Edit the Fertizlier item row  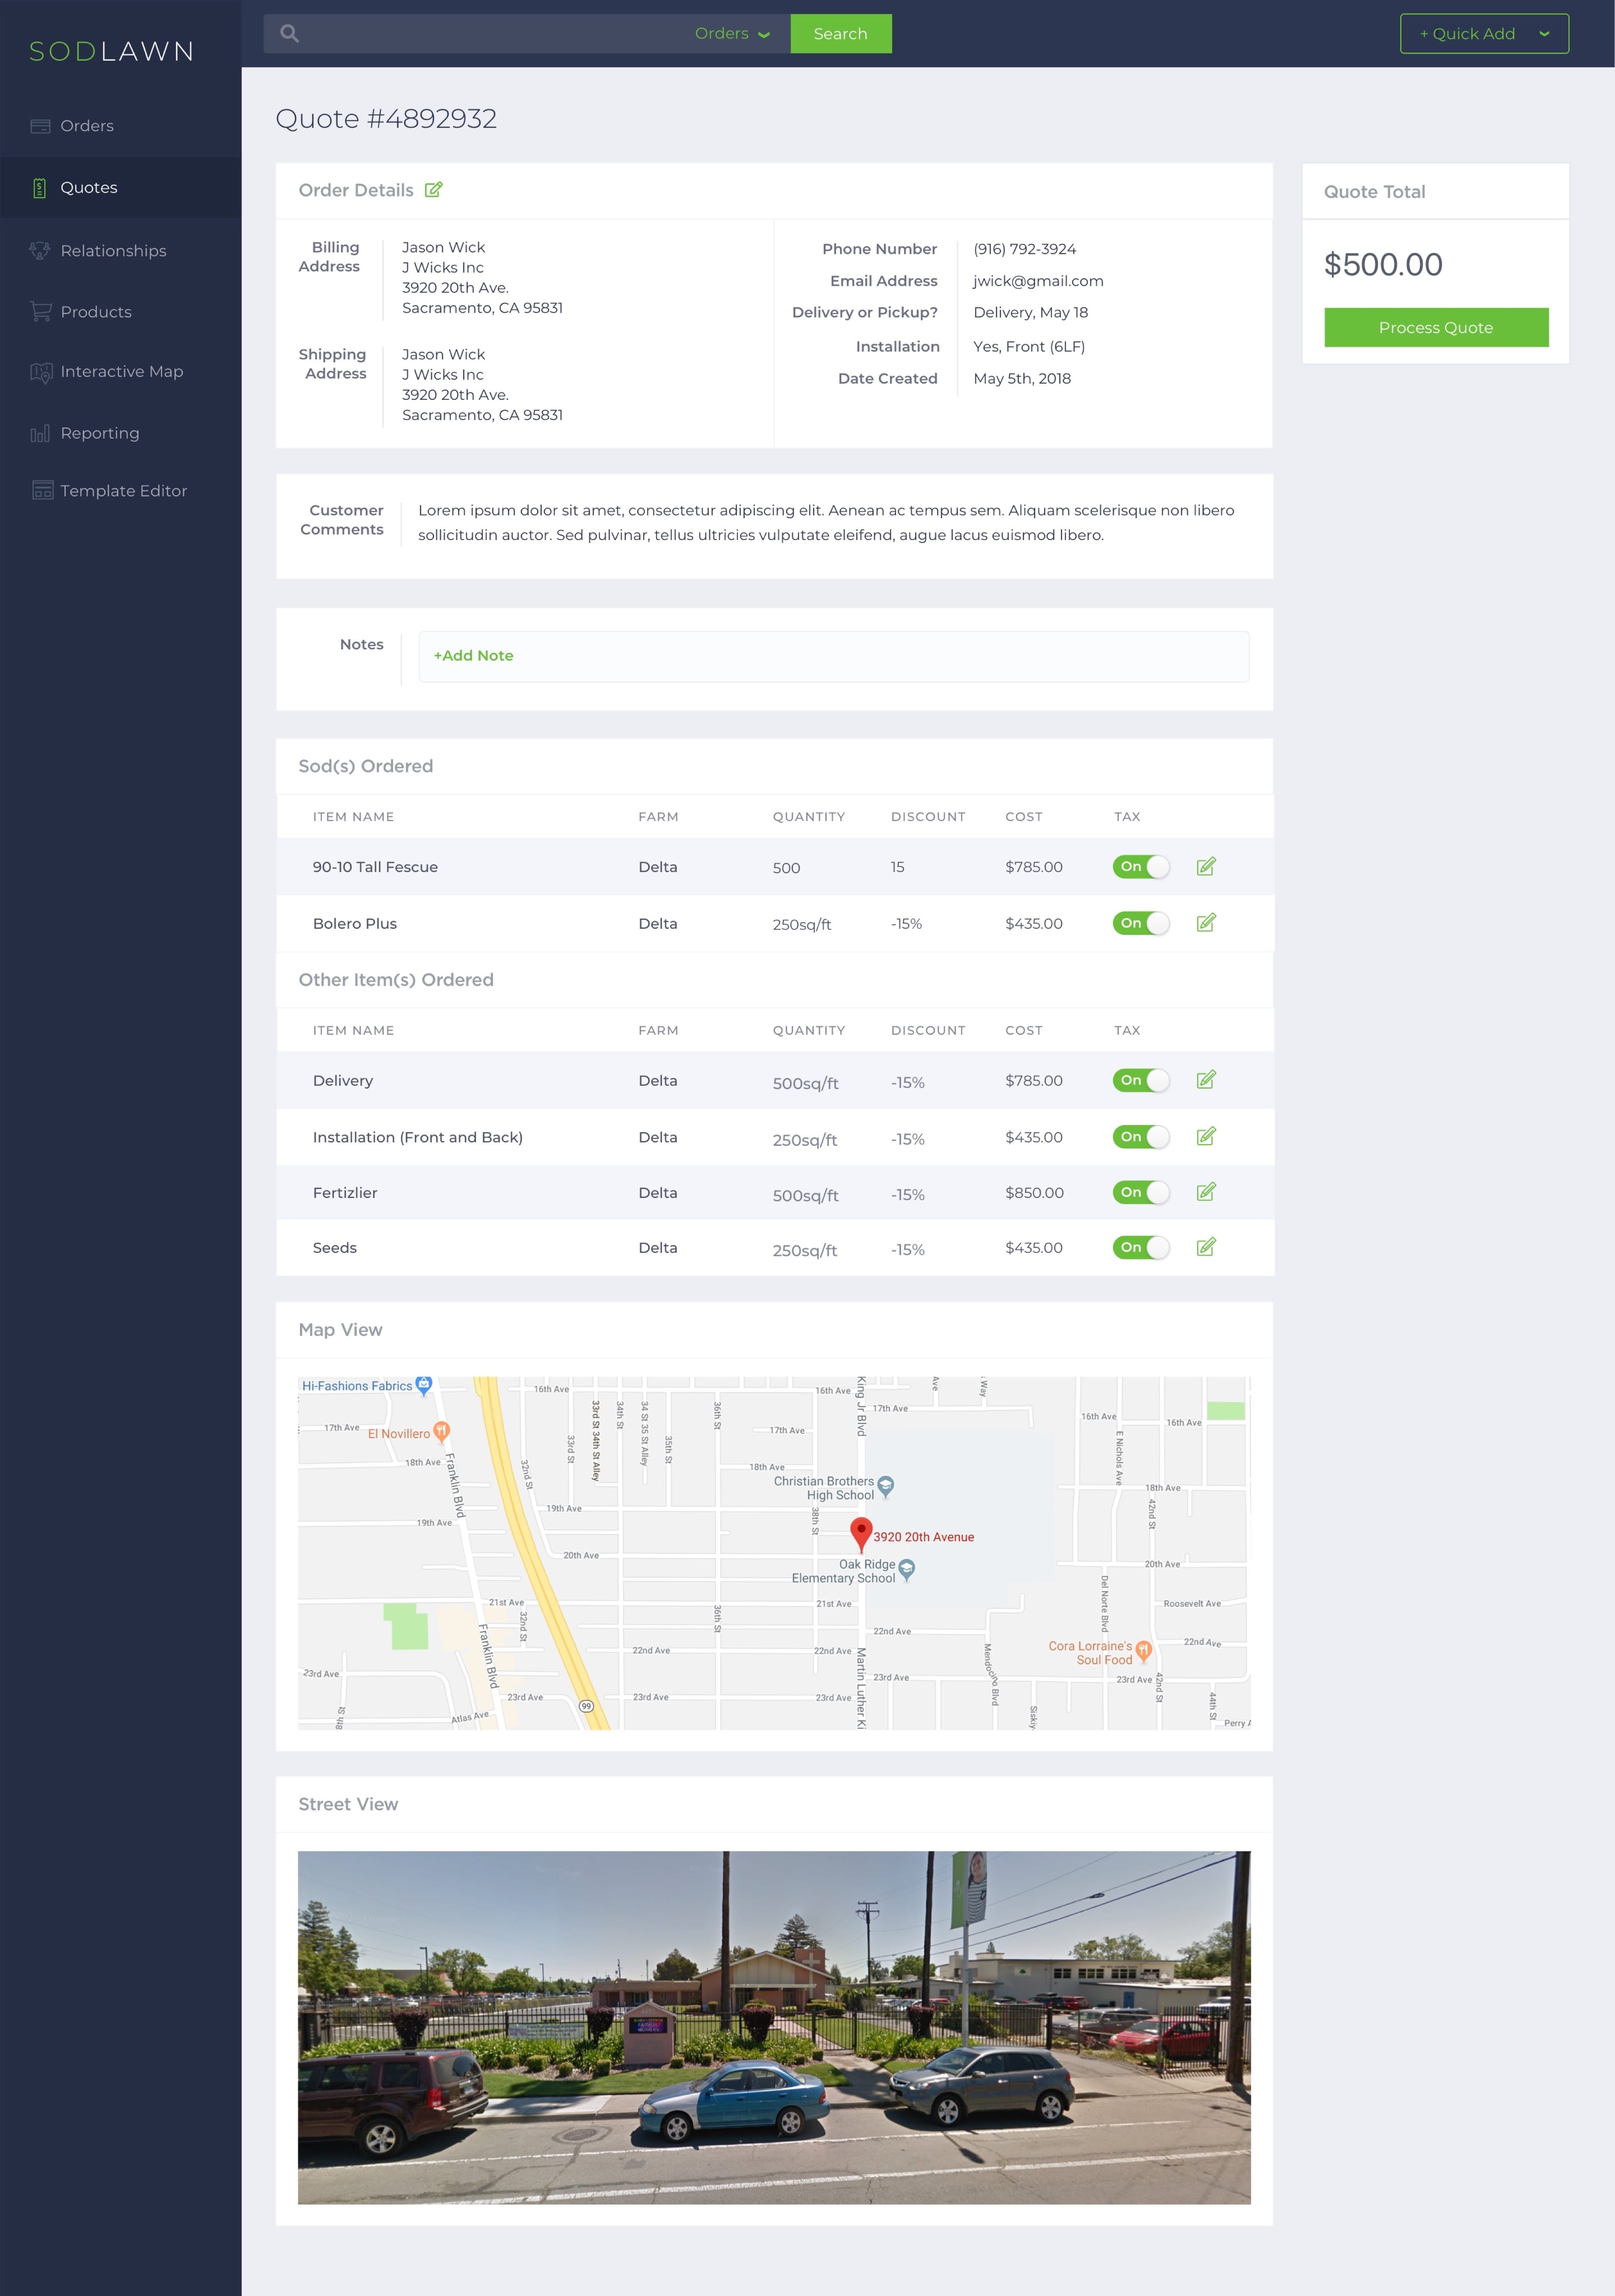(x=1206, y=1192)
